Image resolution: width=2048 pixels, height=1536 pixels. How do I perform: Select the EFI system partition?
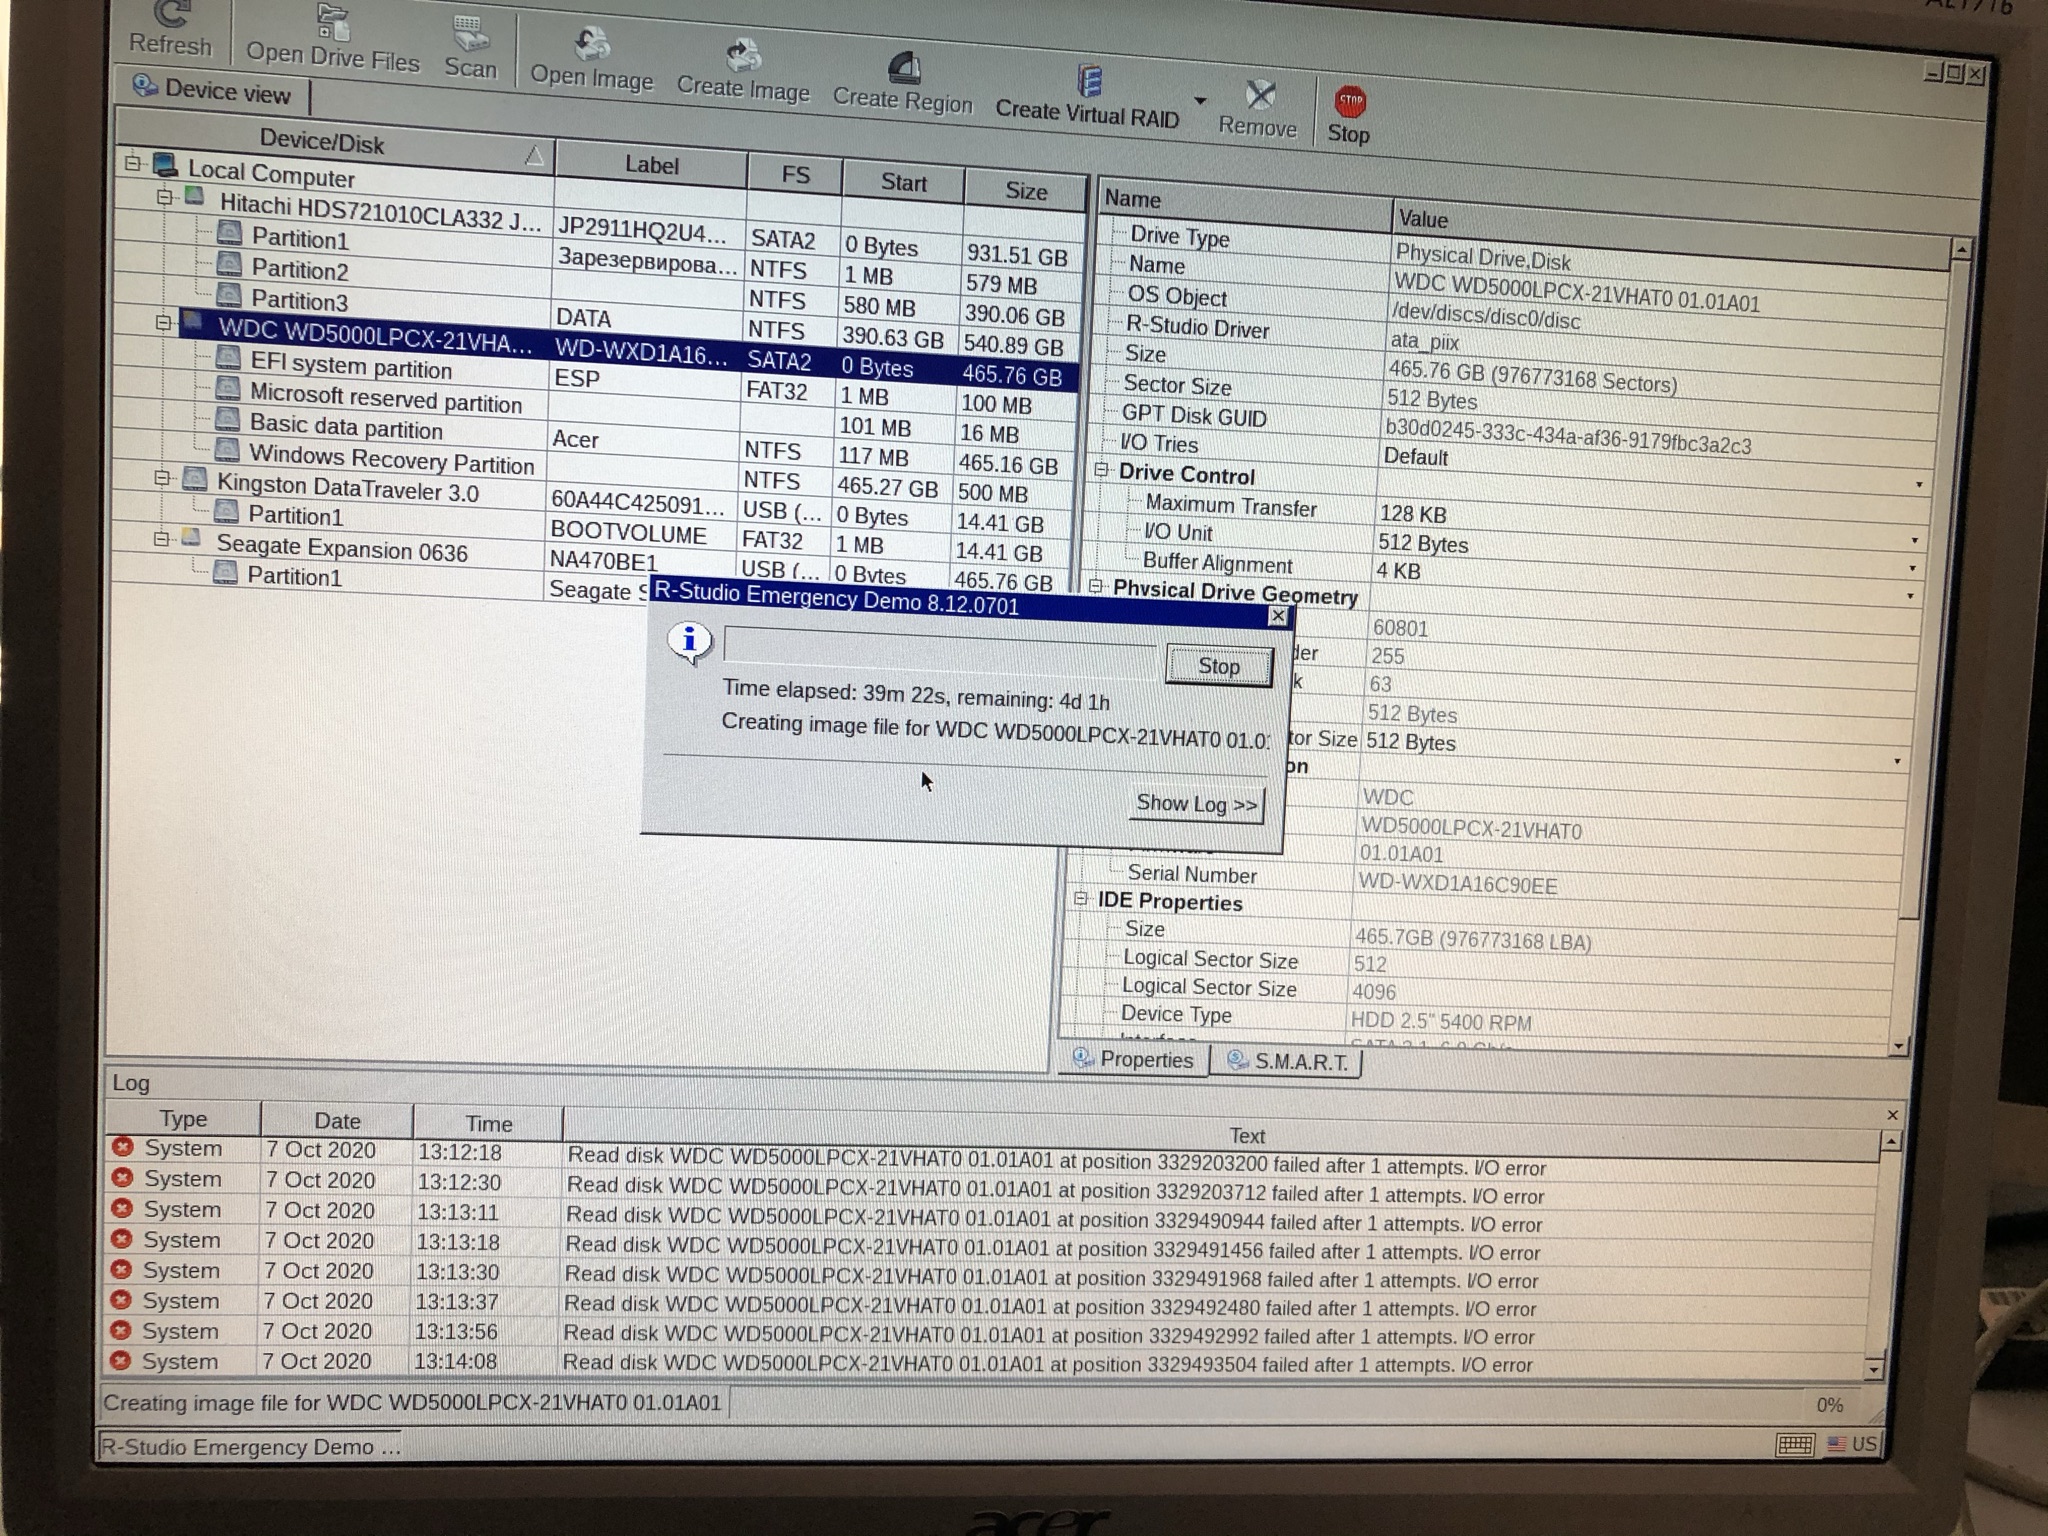click(x=350, y=365)
